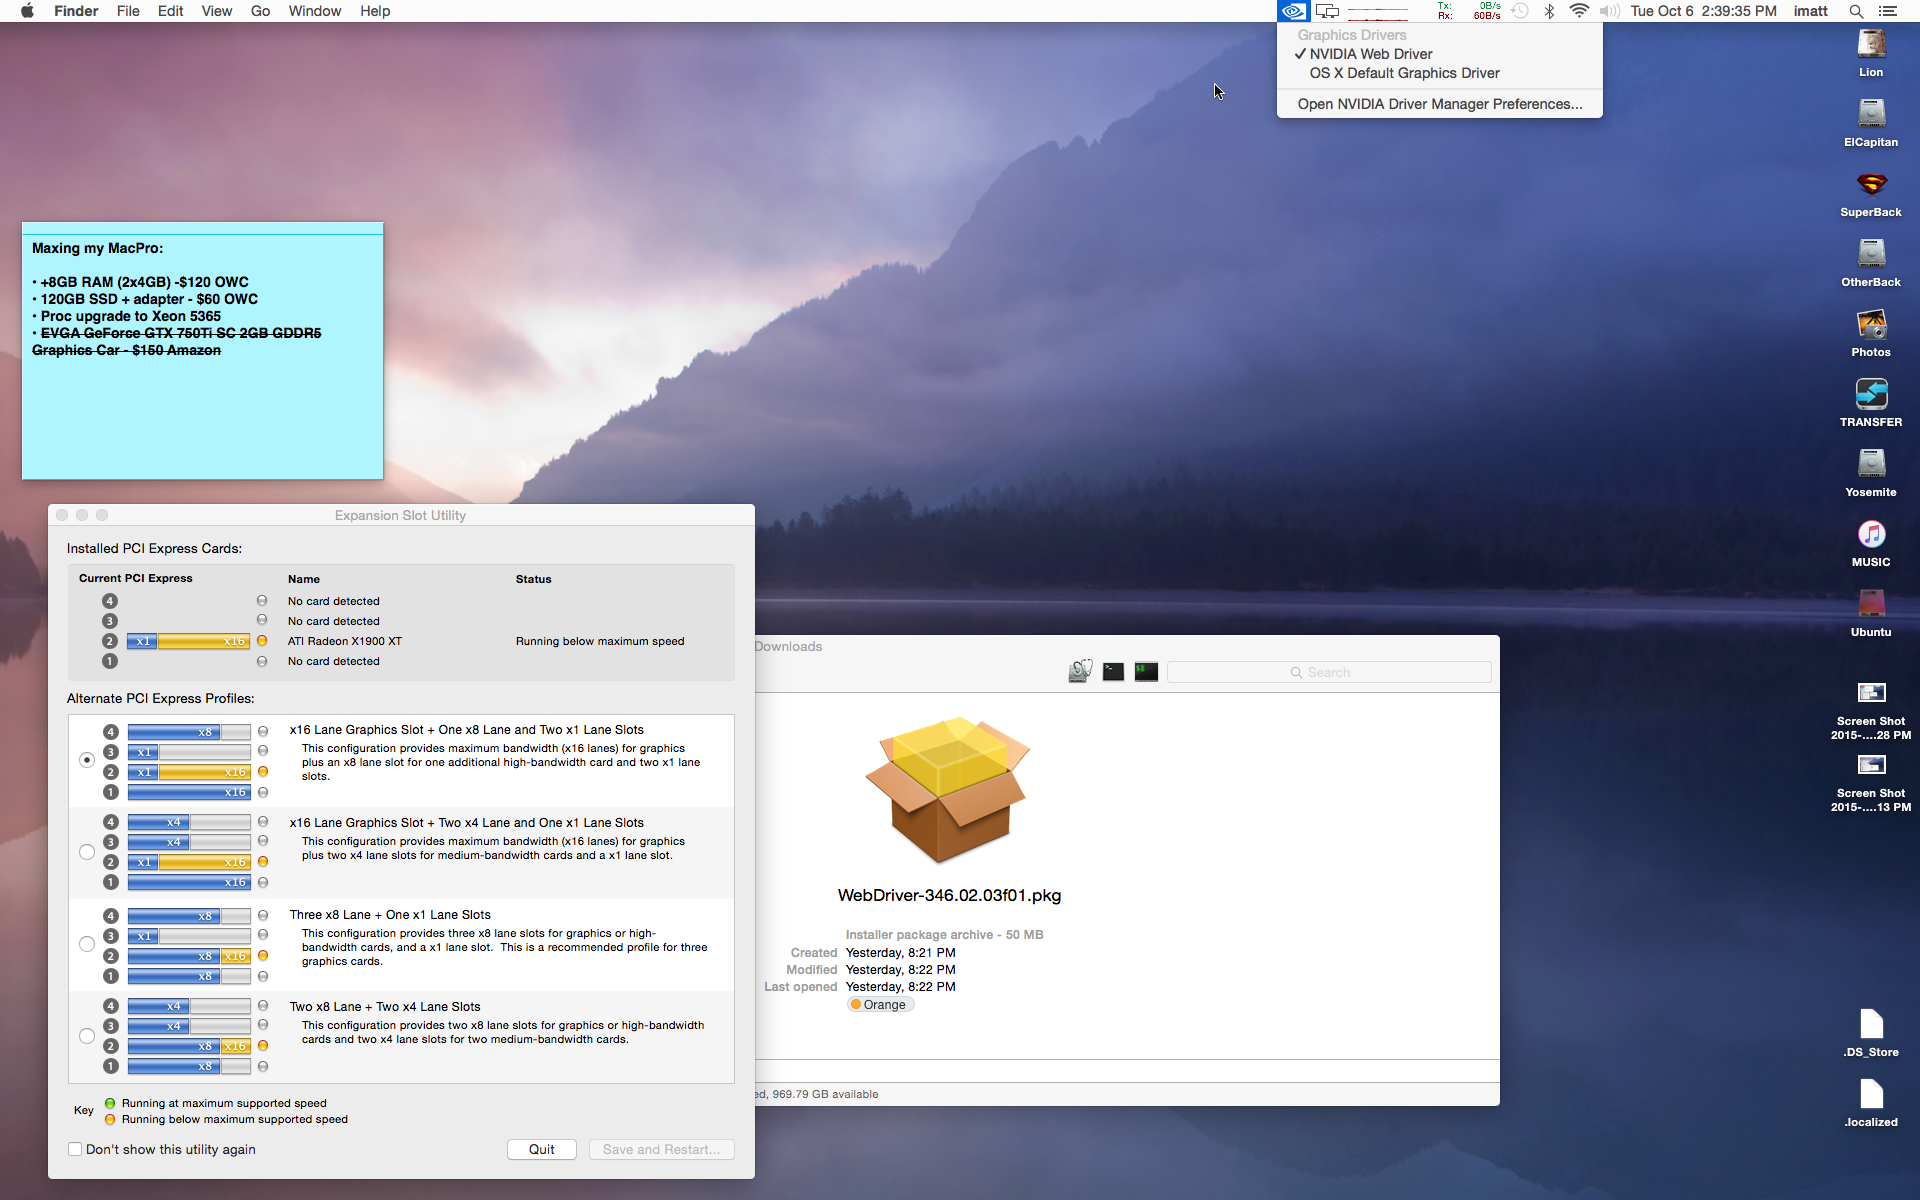Select Three x8 Lane profile radio button
The width and height of the screenshot is (1920, 1200).
(x=87, y=944)
